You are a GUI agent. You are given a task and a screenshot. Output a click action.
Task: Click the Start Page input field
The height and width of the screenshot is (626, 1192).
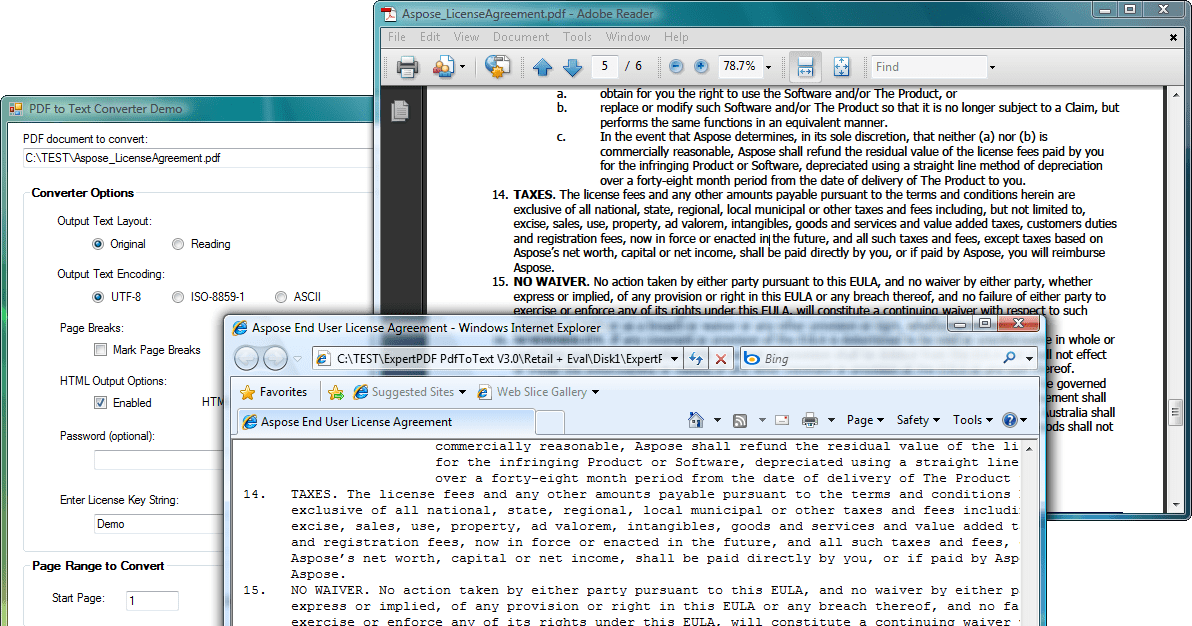[152, 600]
